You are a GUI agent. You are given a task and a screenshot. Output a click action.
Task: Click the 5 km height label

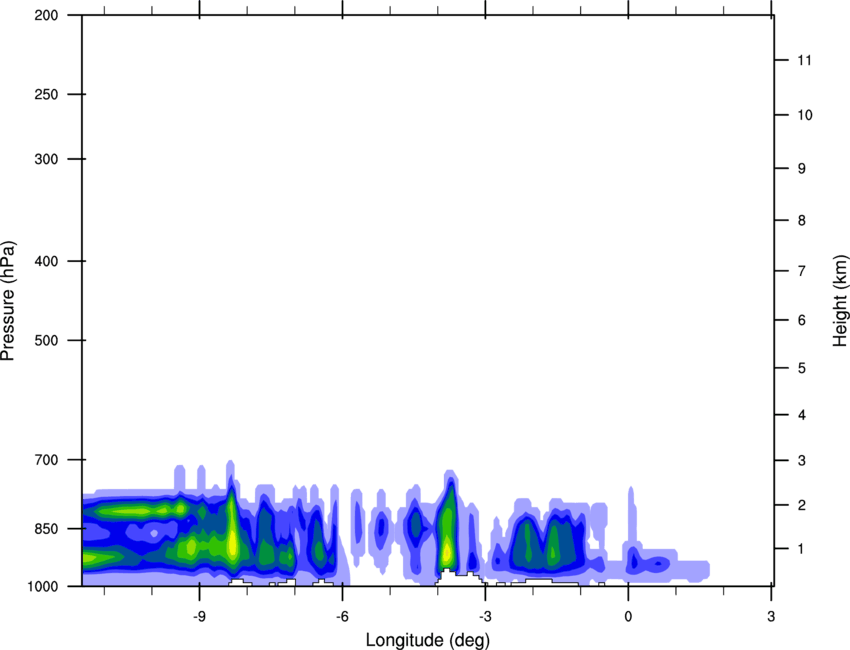(x=802, y=369)
